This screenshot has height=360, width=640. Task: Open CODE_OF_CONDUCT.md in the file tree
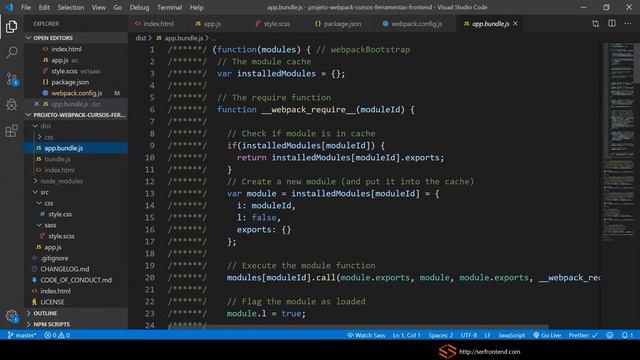tap(76, 280)
